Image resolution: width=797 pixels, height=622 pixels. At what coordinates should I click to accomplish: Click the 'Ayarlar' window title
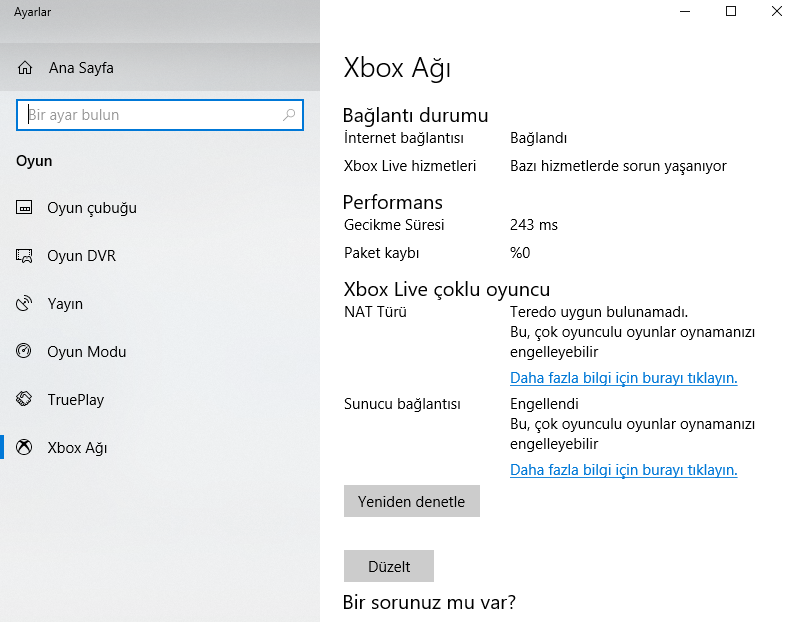(x=32, y=12)
